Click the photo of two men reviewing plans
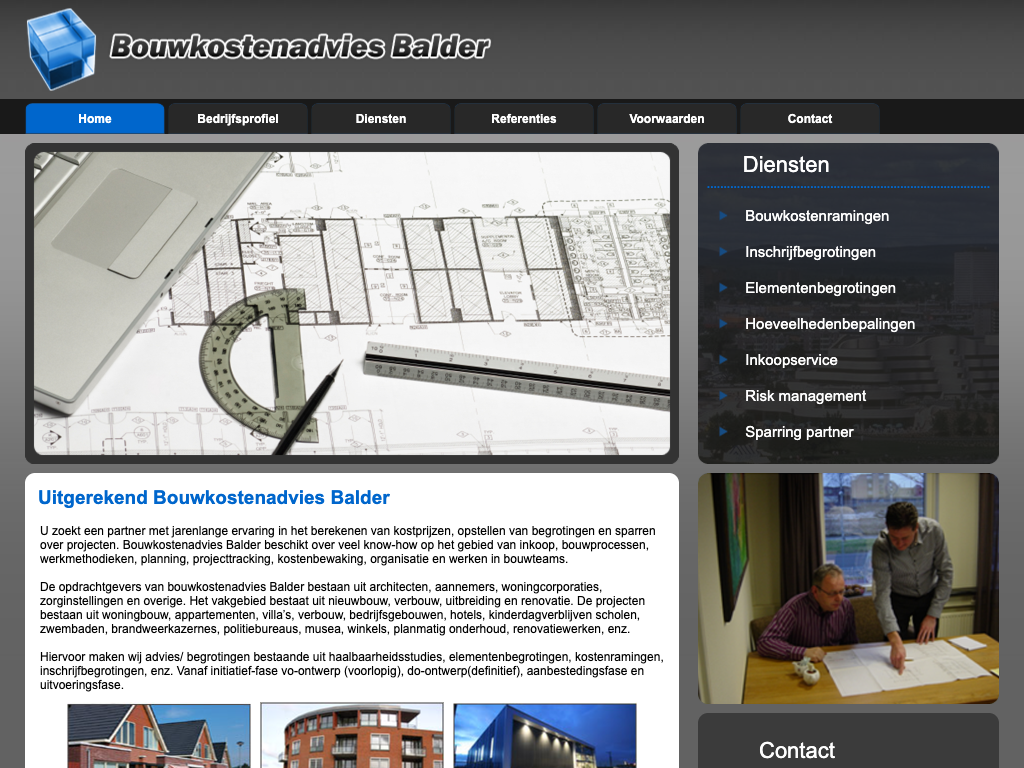The width and height of the screenshot is (1024, 768). [x=848, y=588]
